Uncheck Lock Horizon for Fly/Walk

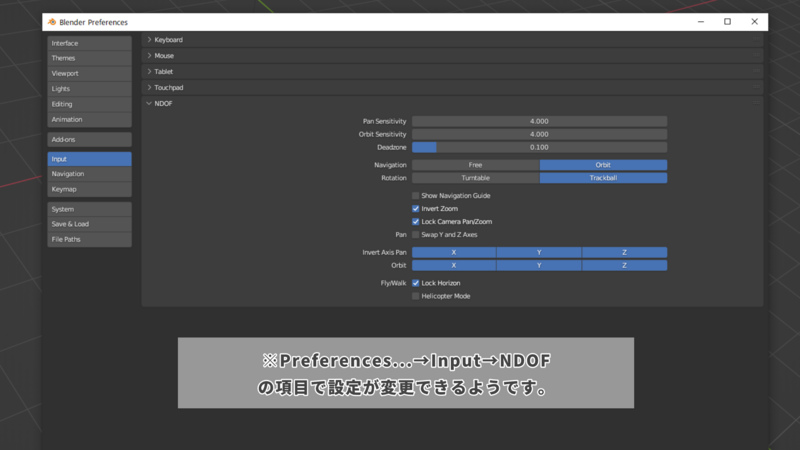416,283
